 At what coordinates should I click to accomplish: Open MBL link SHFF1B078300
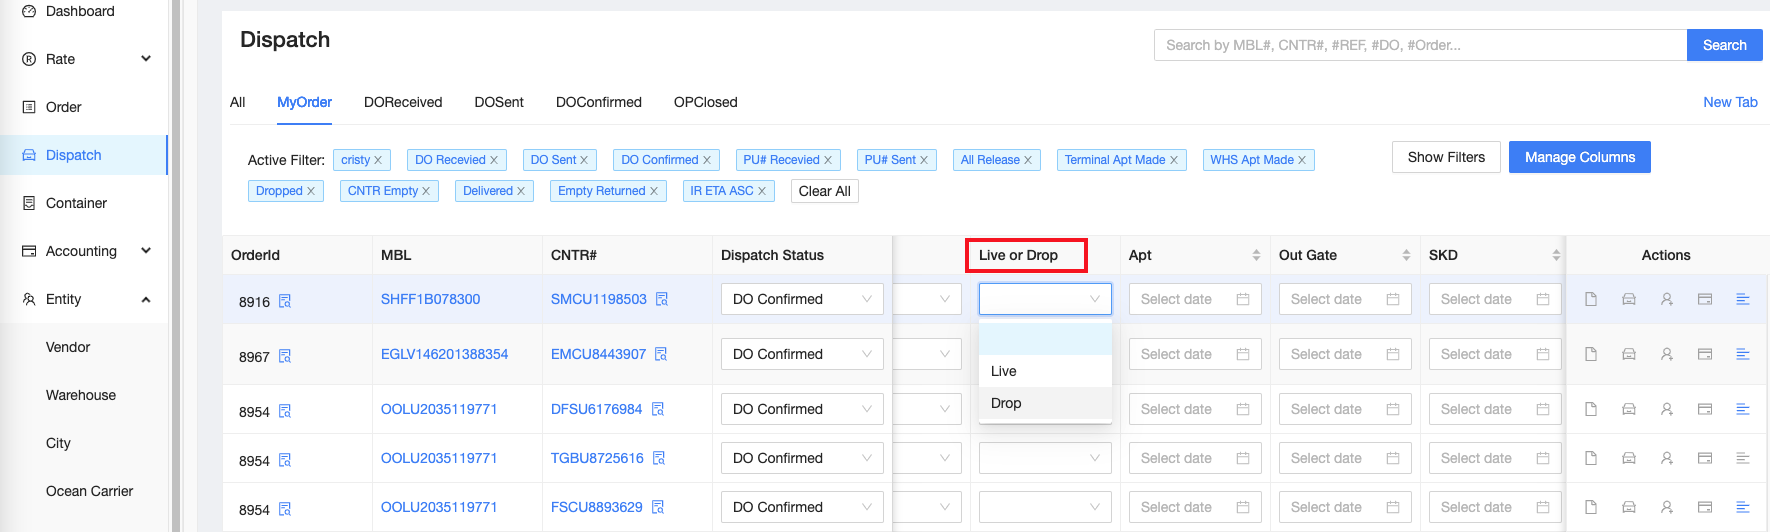430,299
